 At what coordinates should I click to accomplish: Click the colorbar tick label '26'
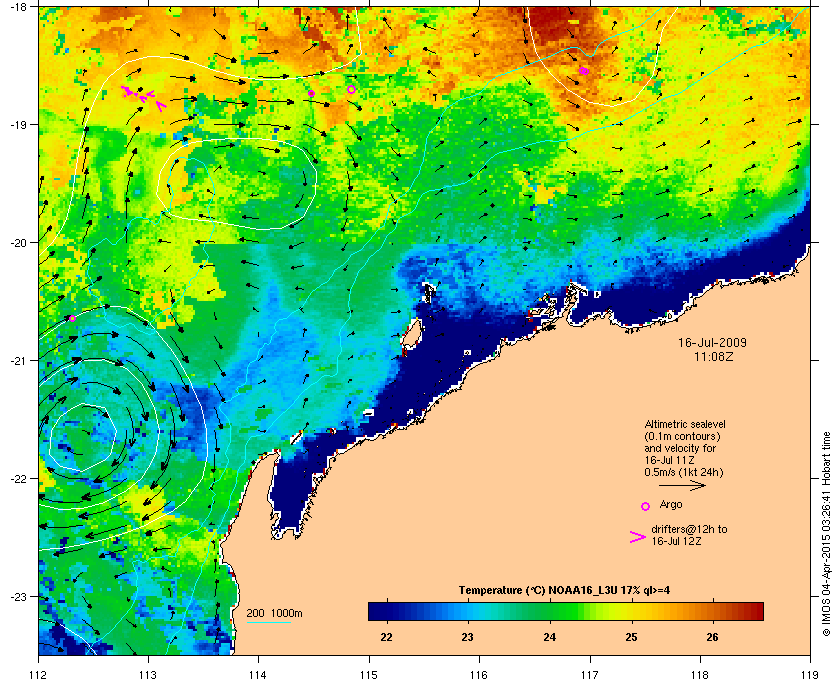coord(712,637)
